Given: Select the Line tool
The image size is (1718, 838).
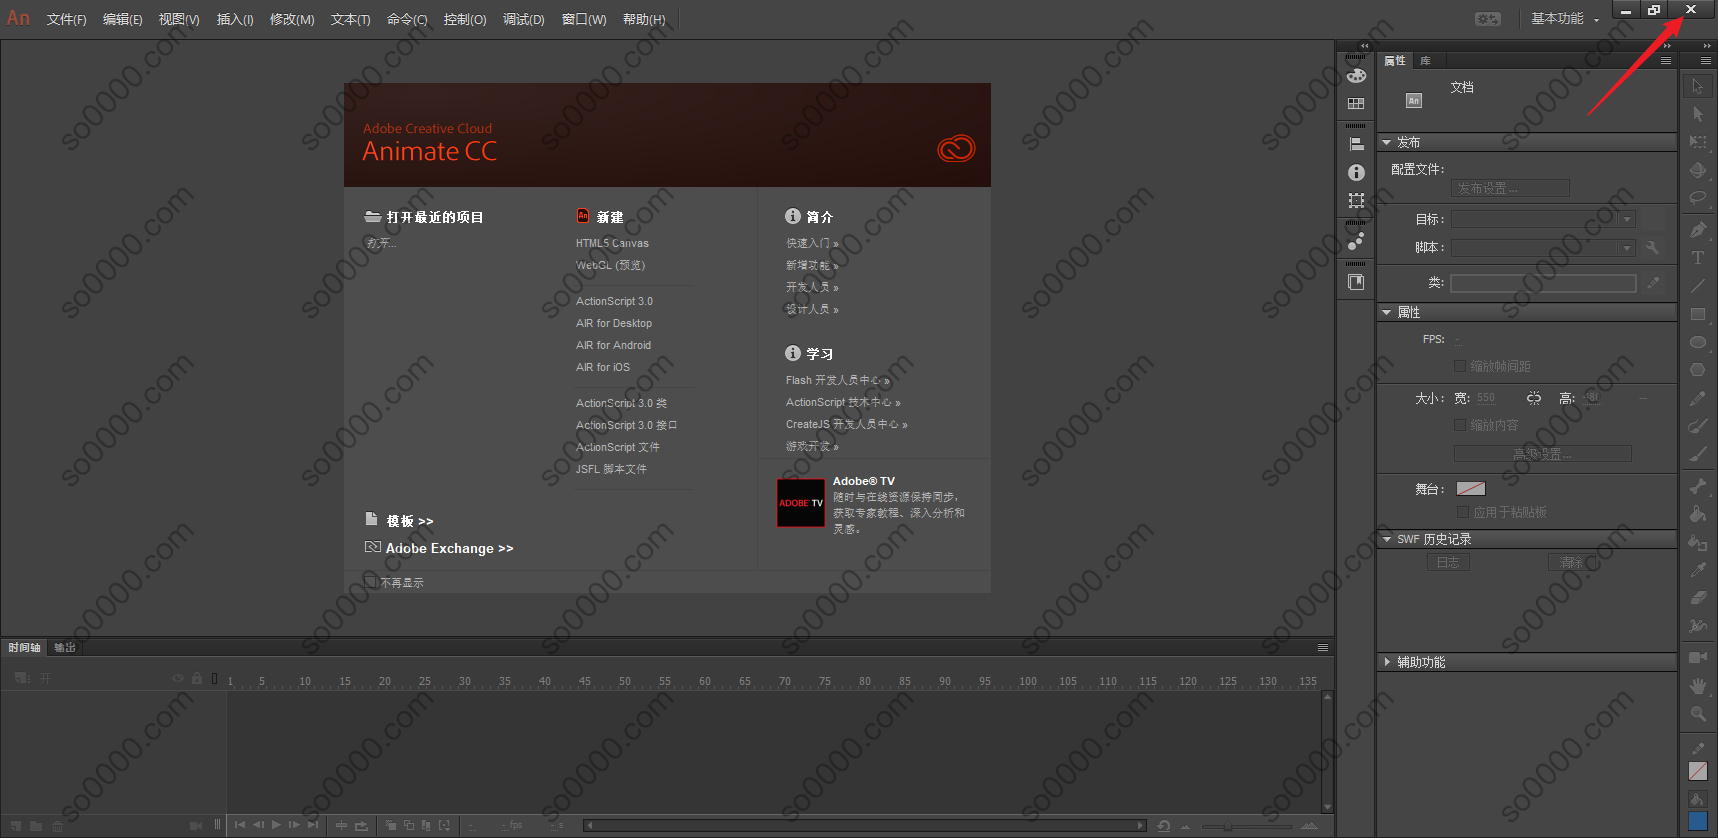Looking at the screenshot, I should [1697, 285].
